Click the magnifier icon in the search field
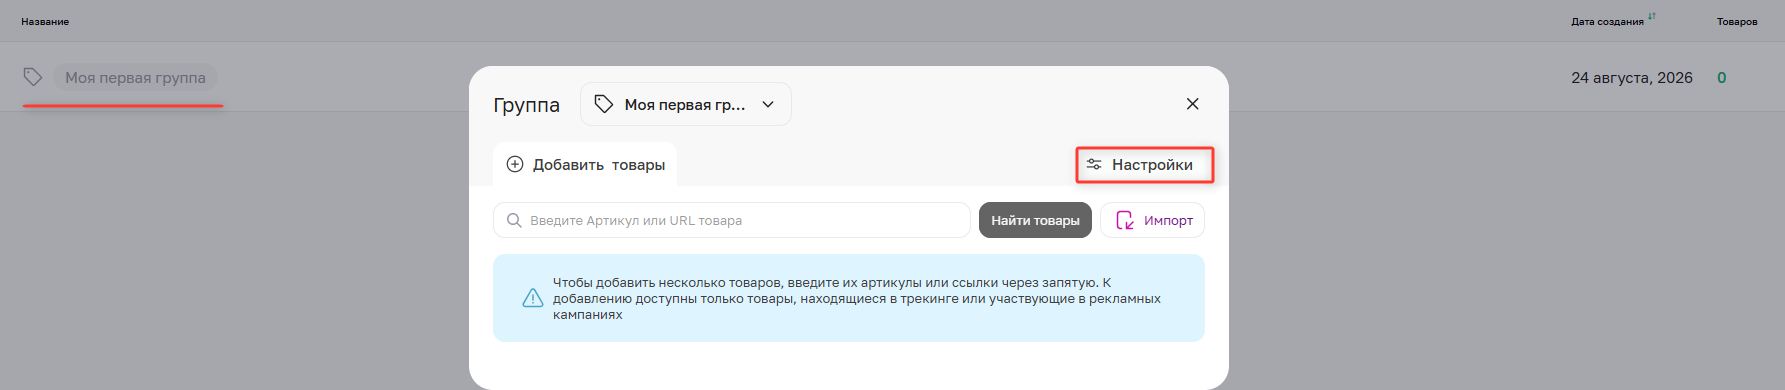Screen dimensions: 1785x390 pos(514,220)
